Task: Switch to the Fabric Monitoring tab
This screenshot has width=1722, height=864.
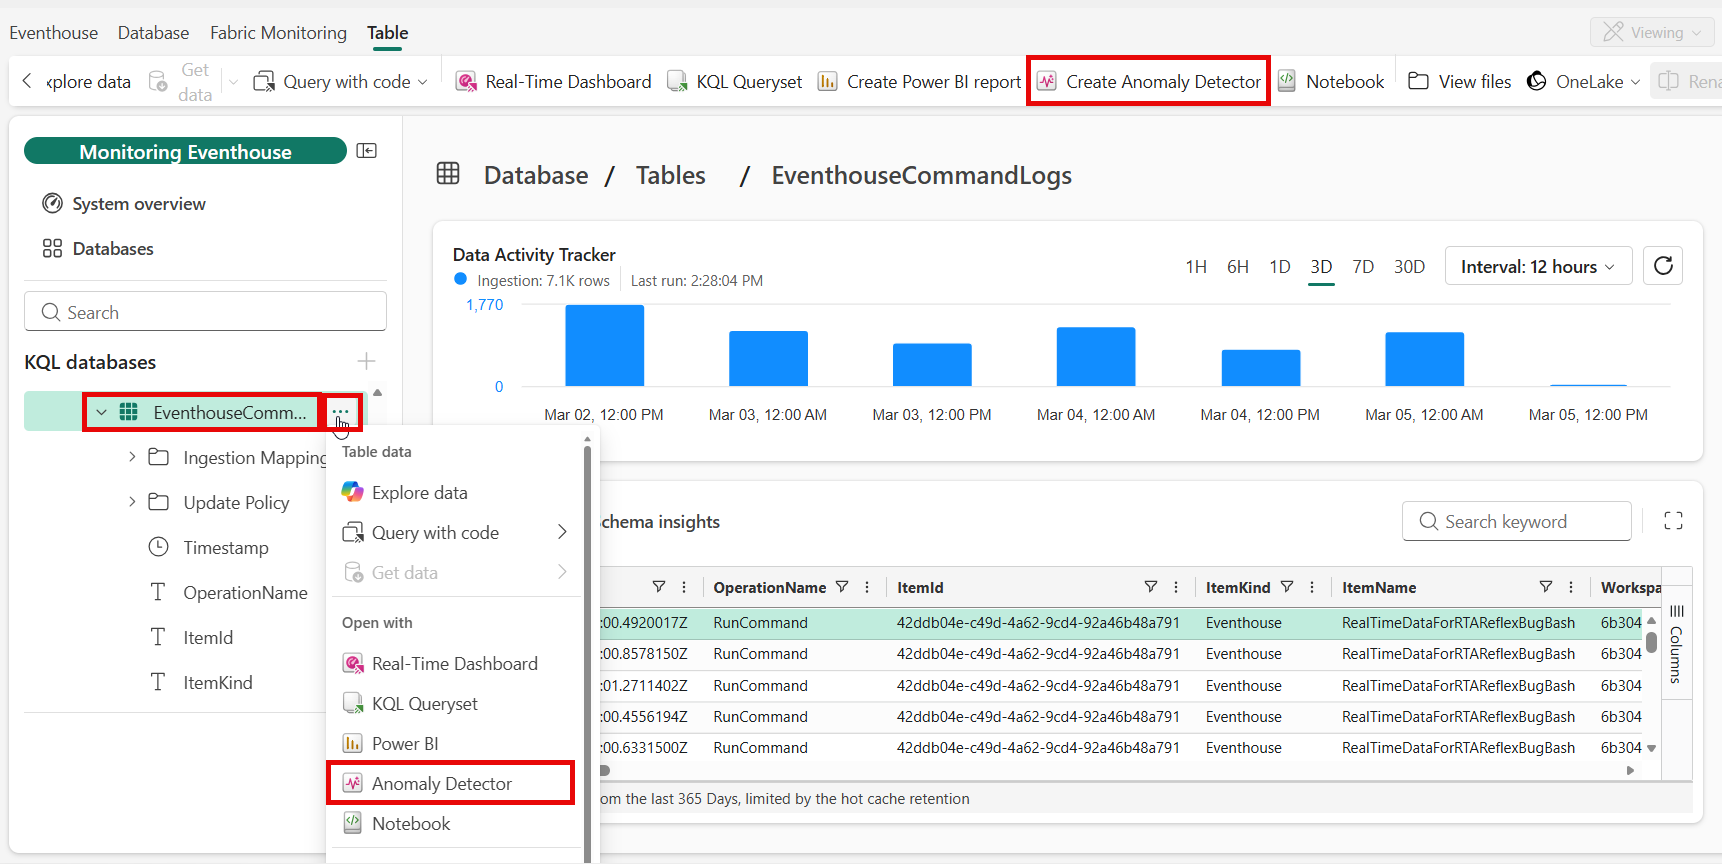Action: coord(278,33)
